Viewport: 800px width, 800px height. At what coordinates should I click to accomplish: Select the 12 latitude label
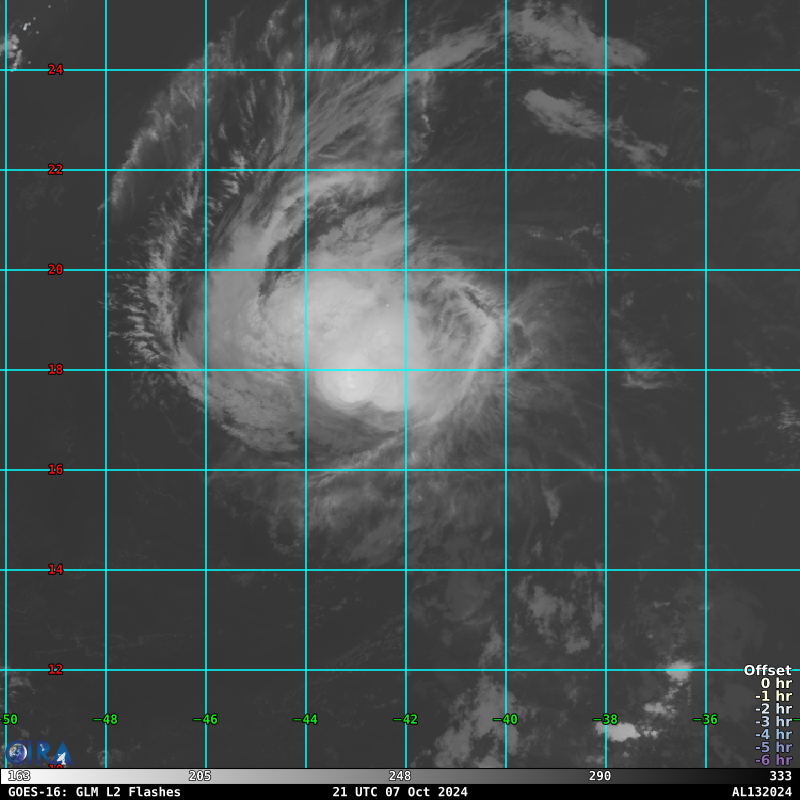(x=56, y=669)
